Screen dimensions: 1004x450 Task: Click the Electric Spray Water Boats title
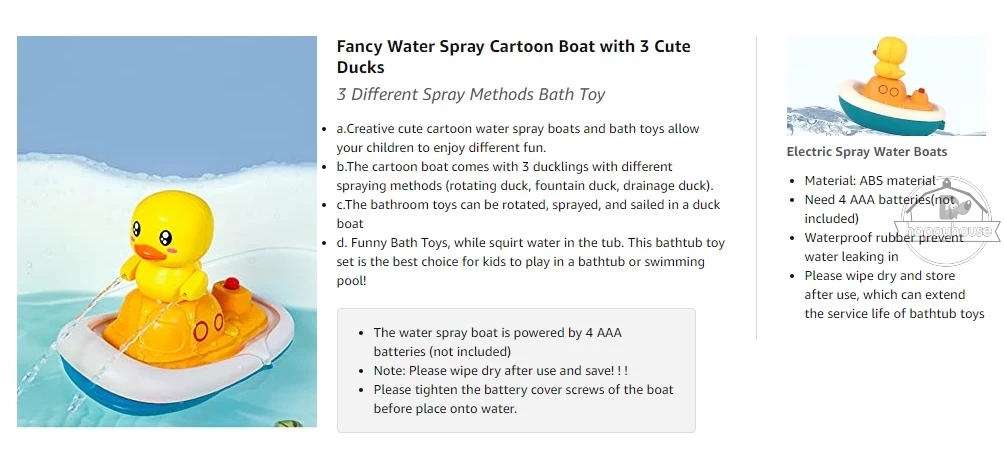coord(866,152)
